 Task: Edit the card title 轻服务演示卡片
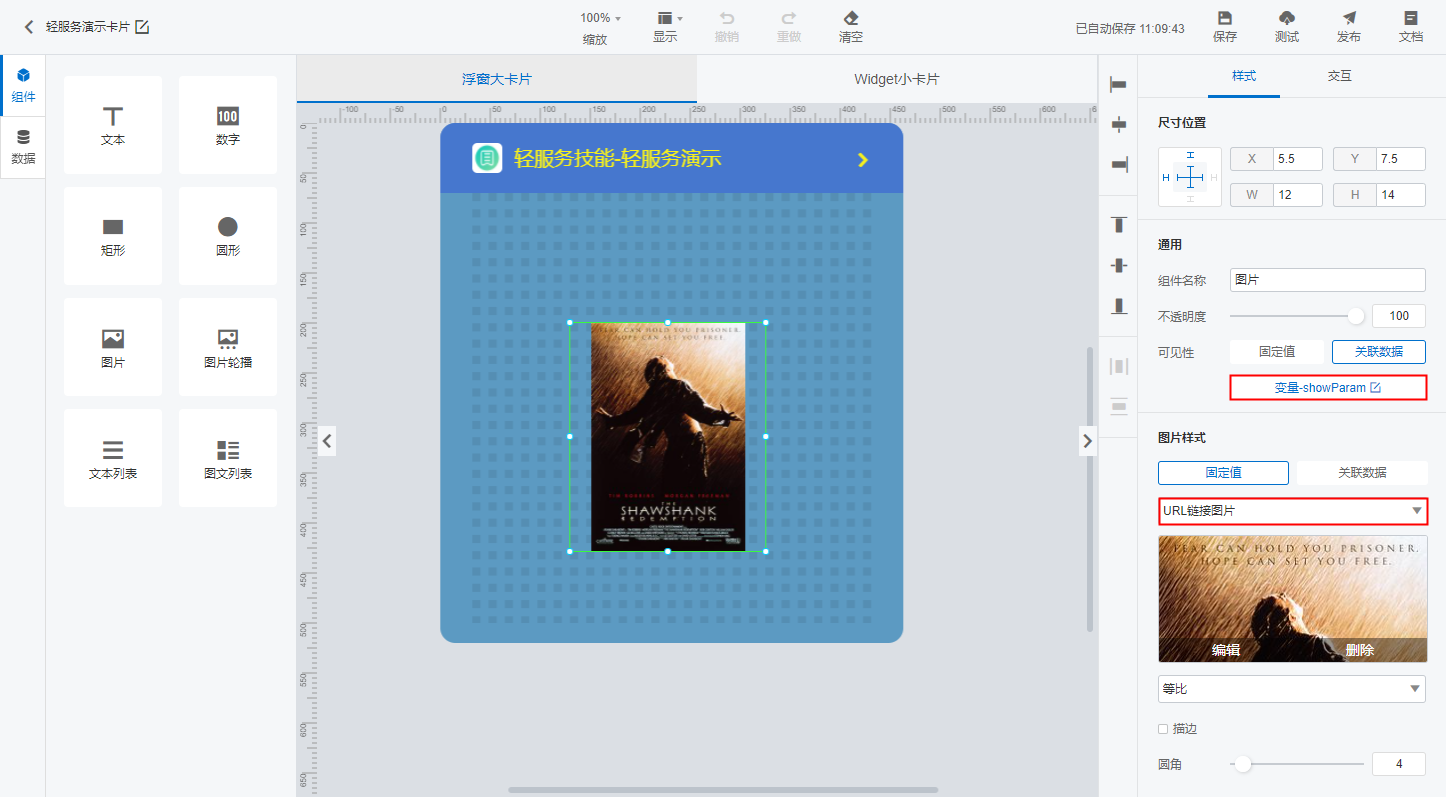tap(142, 27)
